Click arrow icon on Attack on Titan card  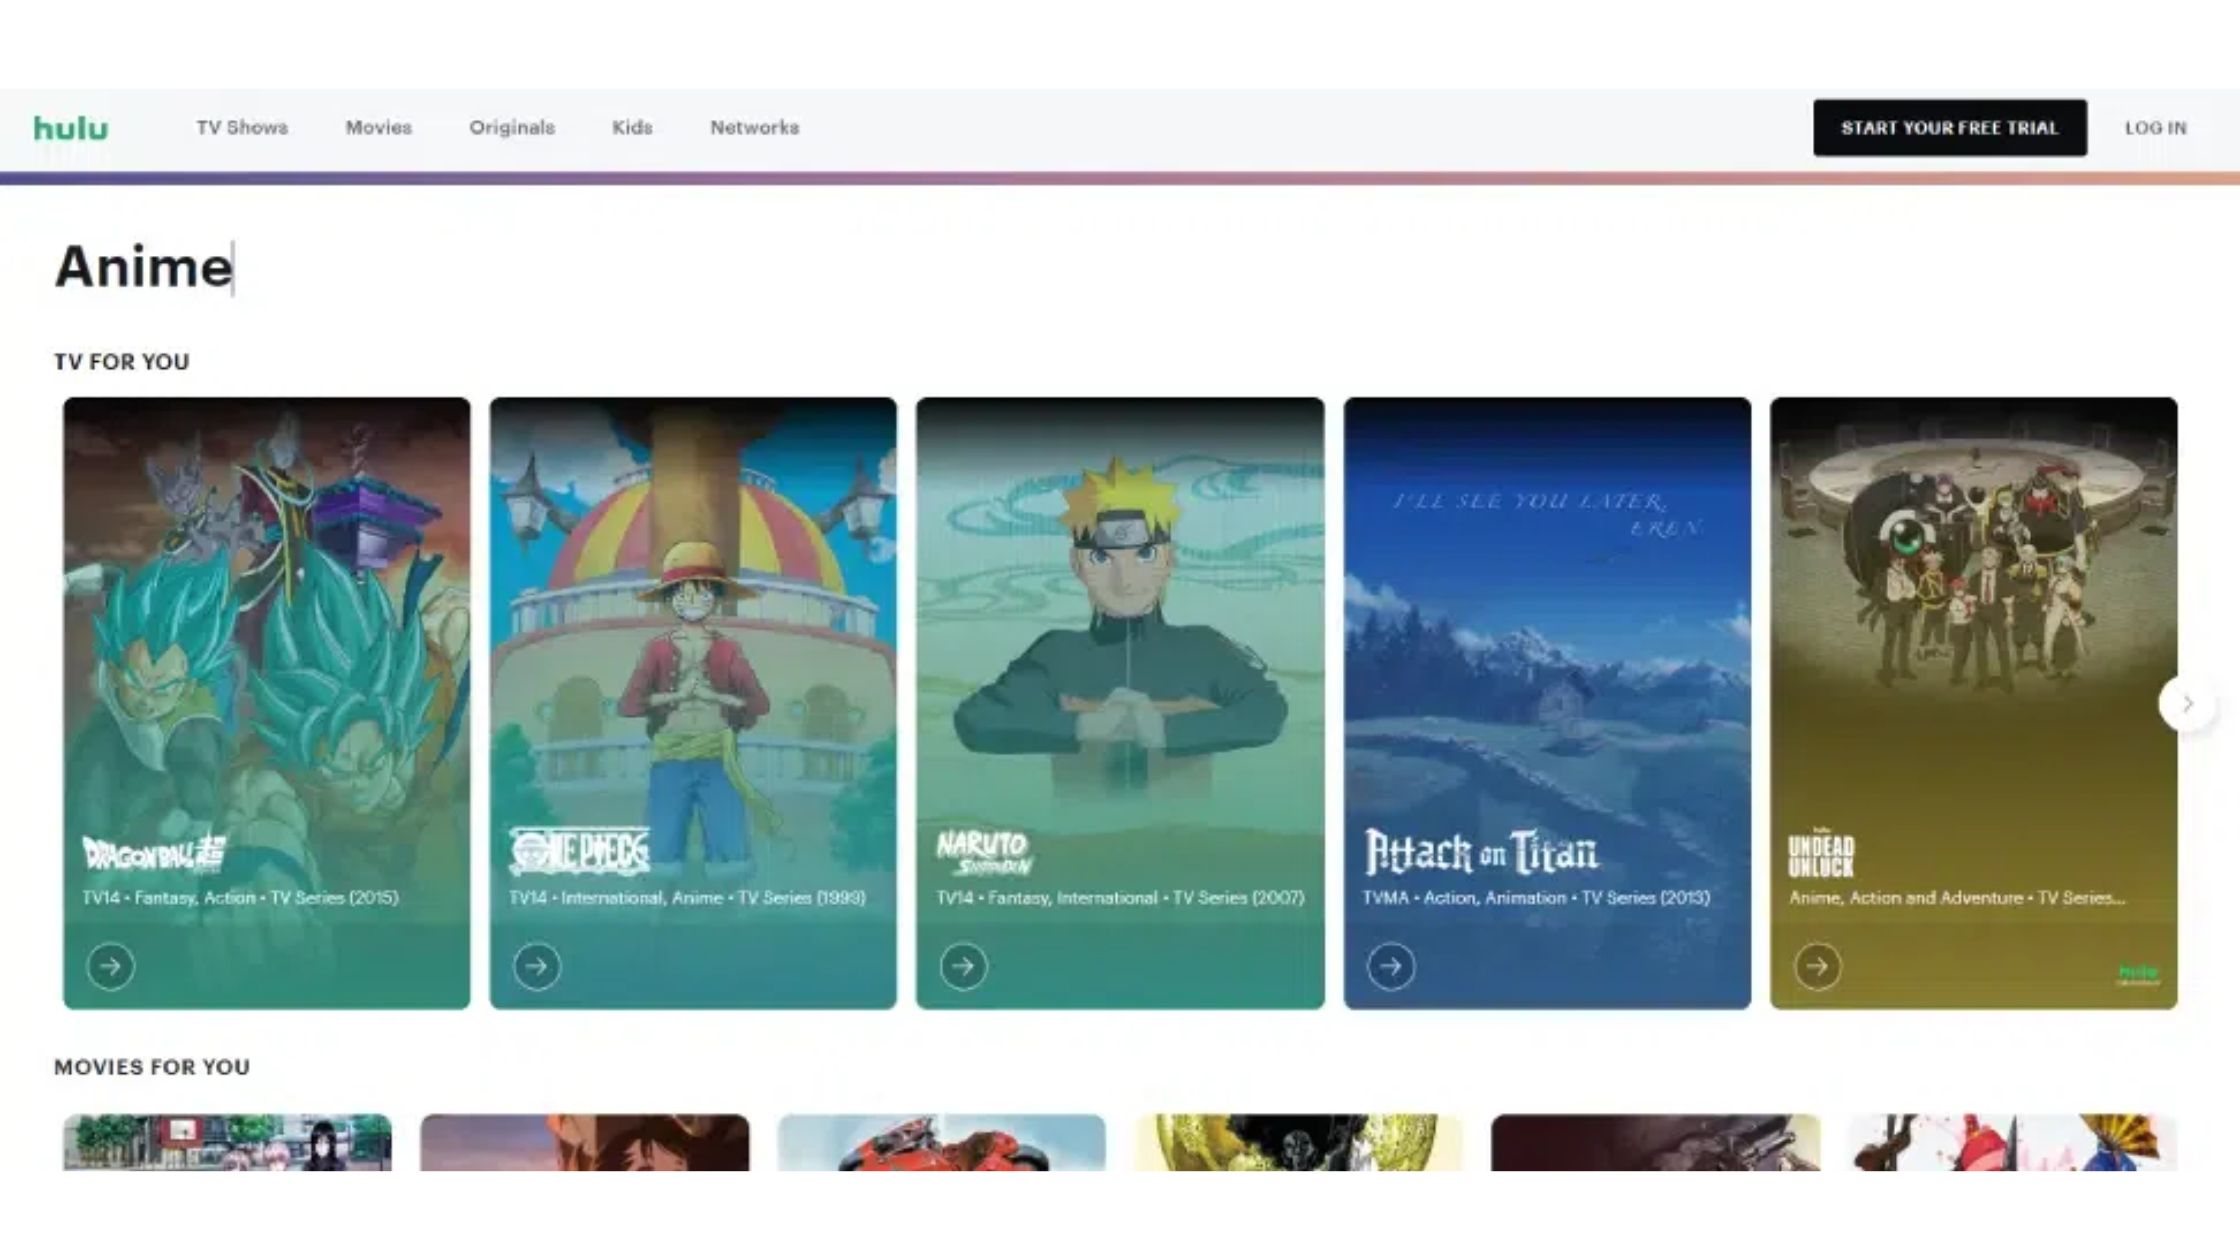pyautogui.click(x=1391, y=966)
